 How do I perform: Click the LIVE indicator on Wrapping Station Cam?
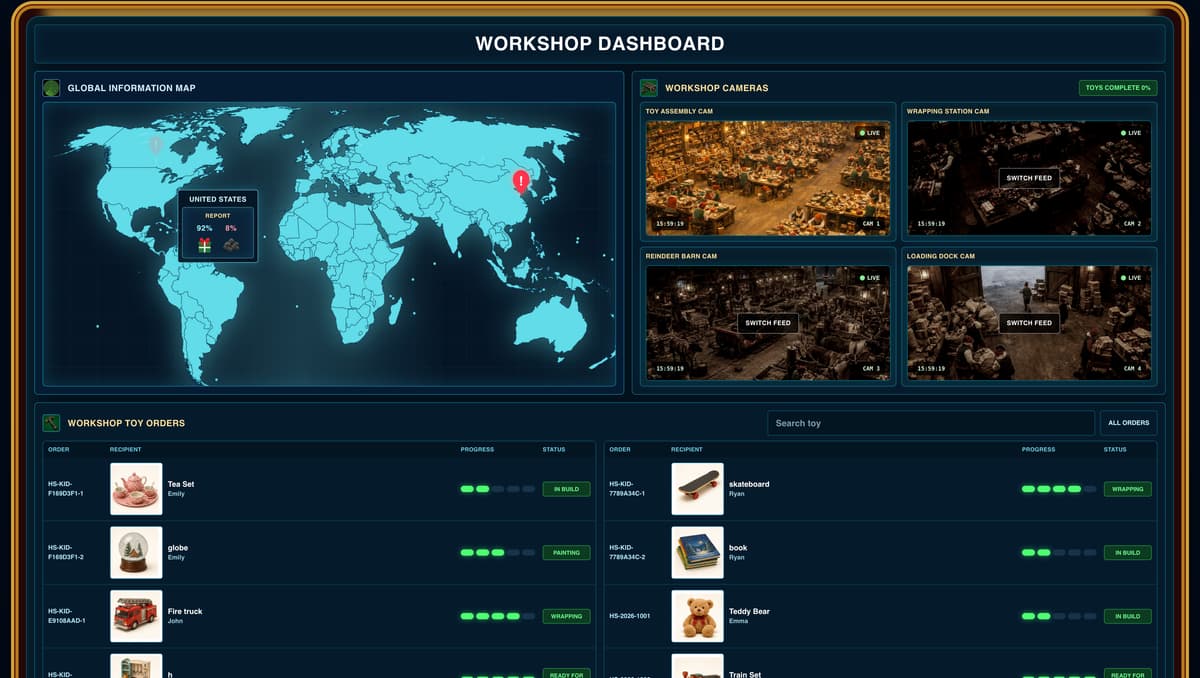[1130, 133]
